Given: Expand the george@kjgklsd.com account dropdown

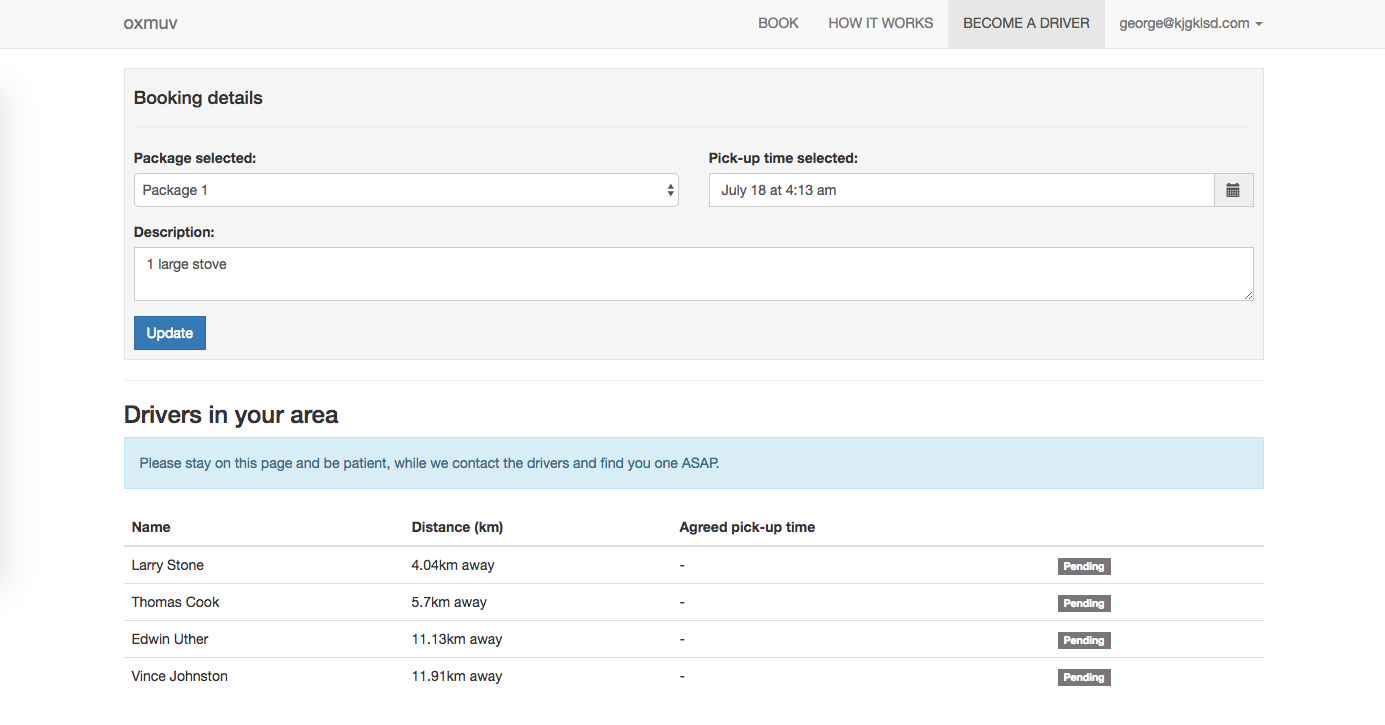Looking at the screenshot, I should [1190, 23].
